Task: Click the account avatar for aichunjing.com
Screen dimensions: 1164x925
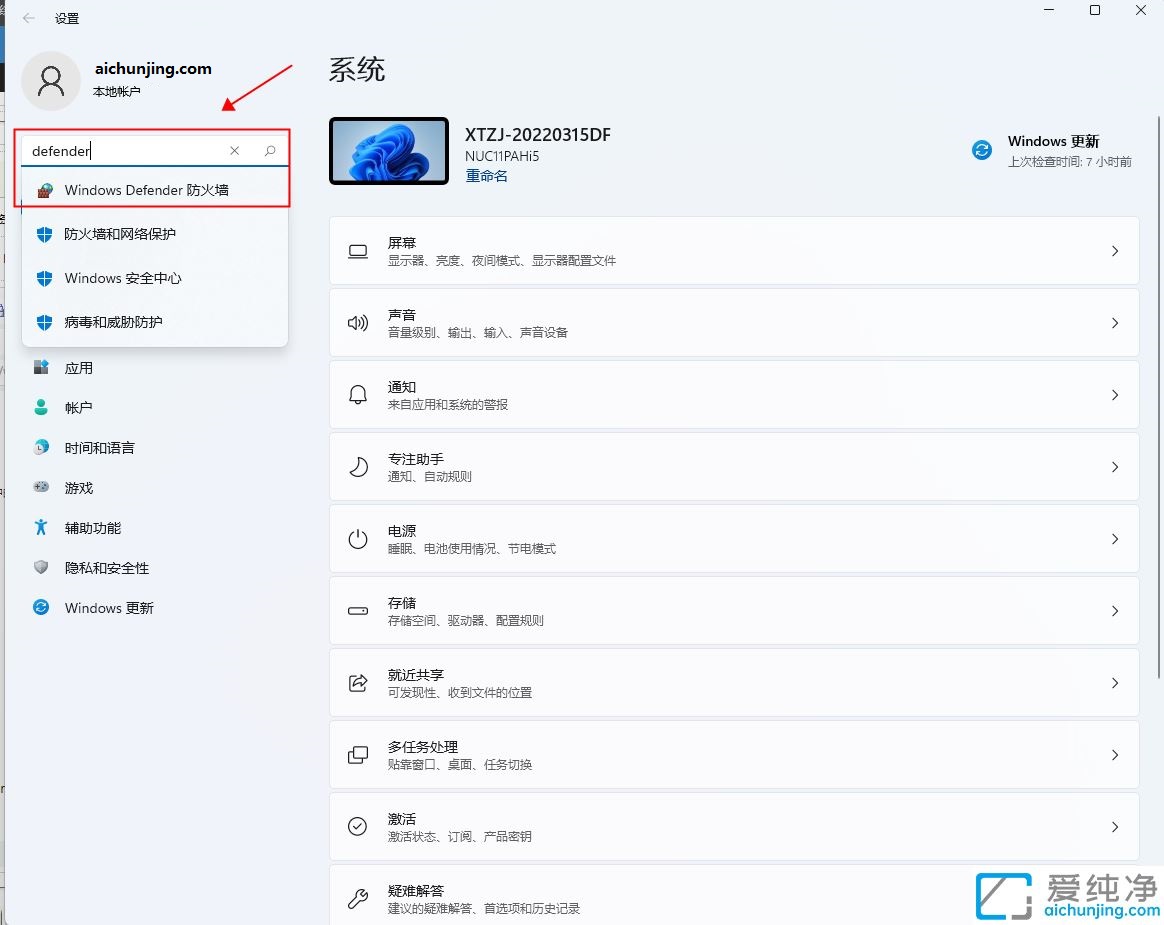Action: pyautogui.click(x=51, y=81)
